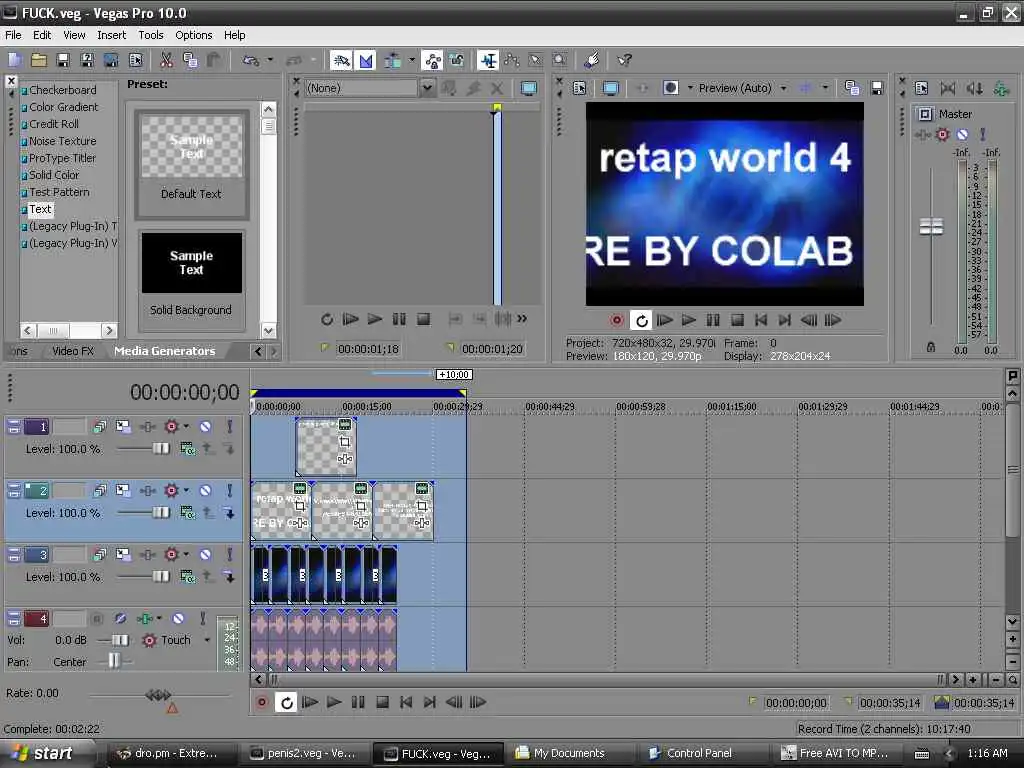Mute video track 1
Screen dimensions: 1024x768
click(205, 426)
